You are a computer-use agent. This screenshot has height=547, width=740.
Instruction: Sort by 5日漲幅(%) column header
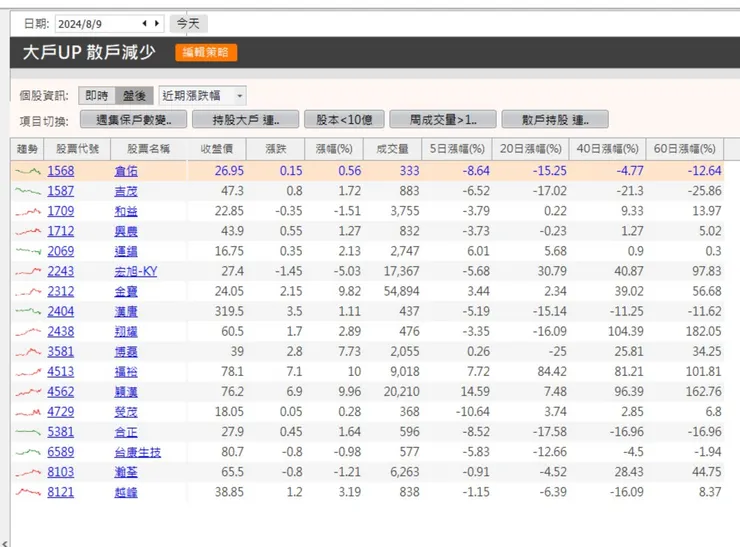point(457,149)
